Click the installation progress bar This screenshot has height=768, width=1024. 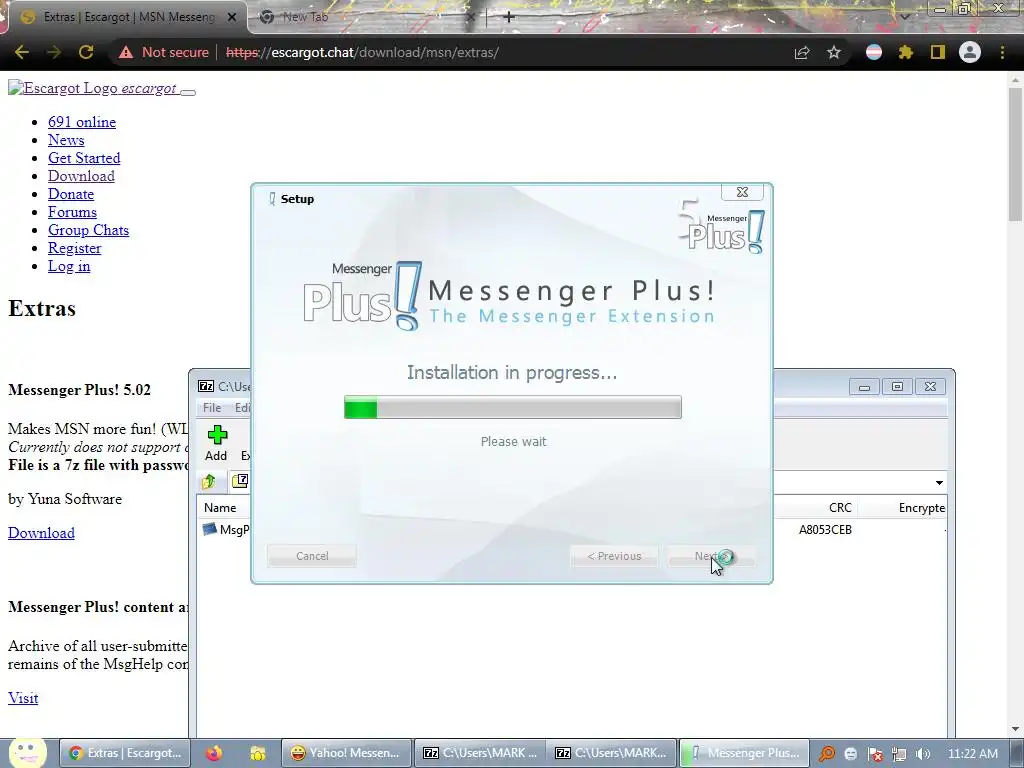click(x=513, y=408)
